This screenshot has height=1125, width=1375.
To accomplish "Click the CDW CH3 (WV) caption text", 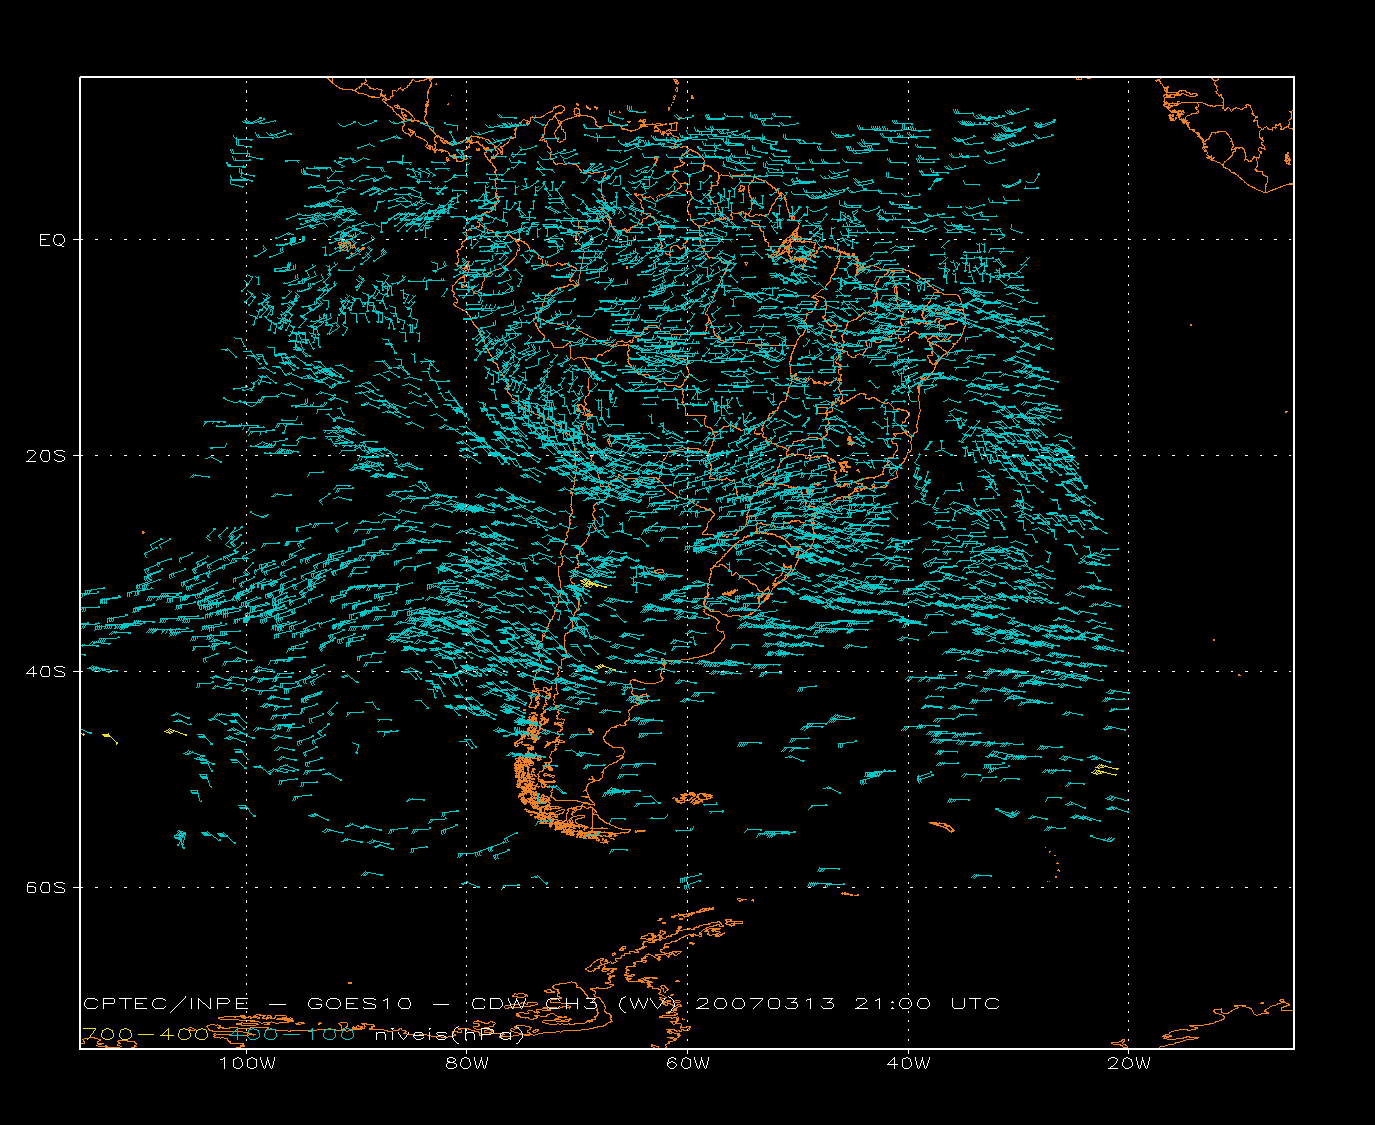I will pyautogui.click(x=576, y=1003).
